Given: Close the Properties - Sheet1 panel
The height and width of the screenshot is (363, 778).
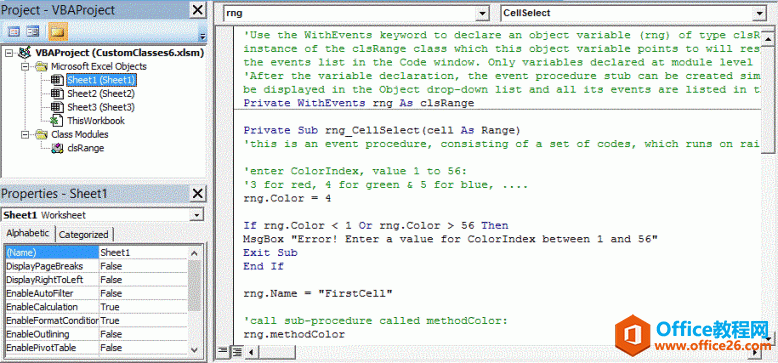Looking at the screenshot, I should tap(197, 193).
